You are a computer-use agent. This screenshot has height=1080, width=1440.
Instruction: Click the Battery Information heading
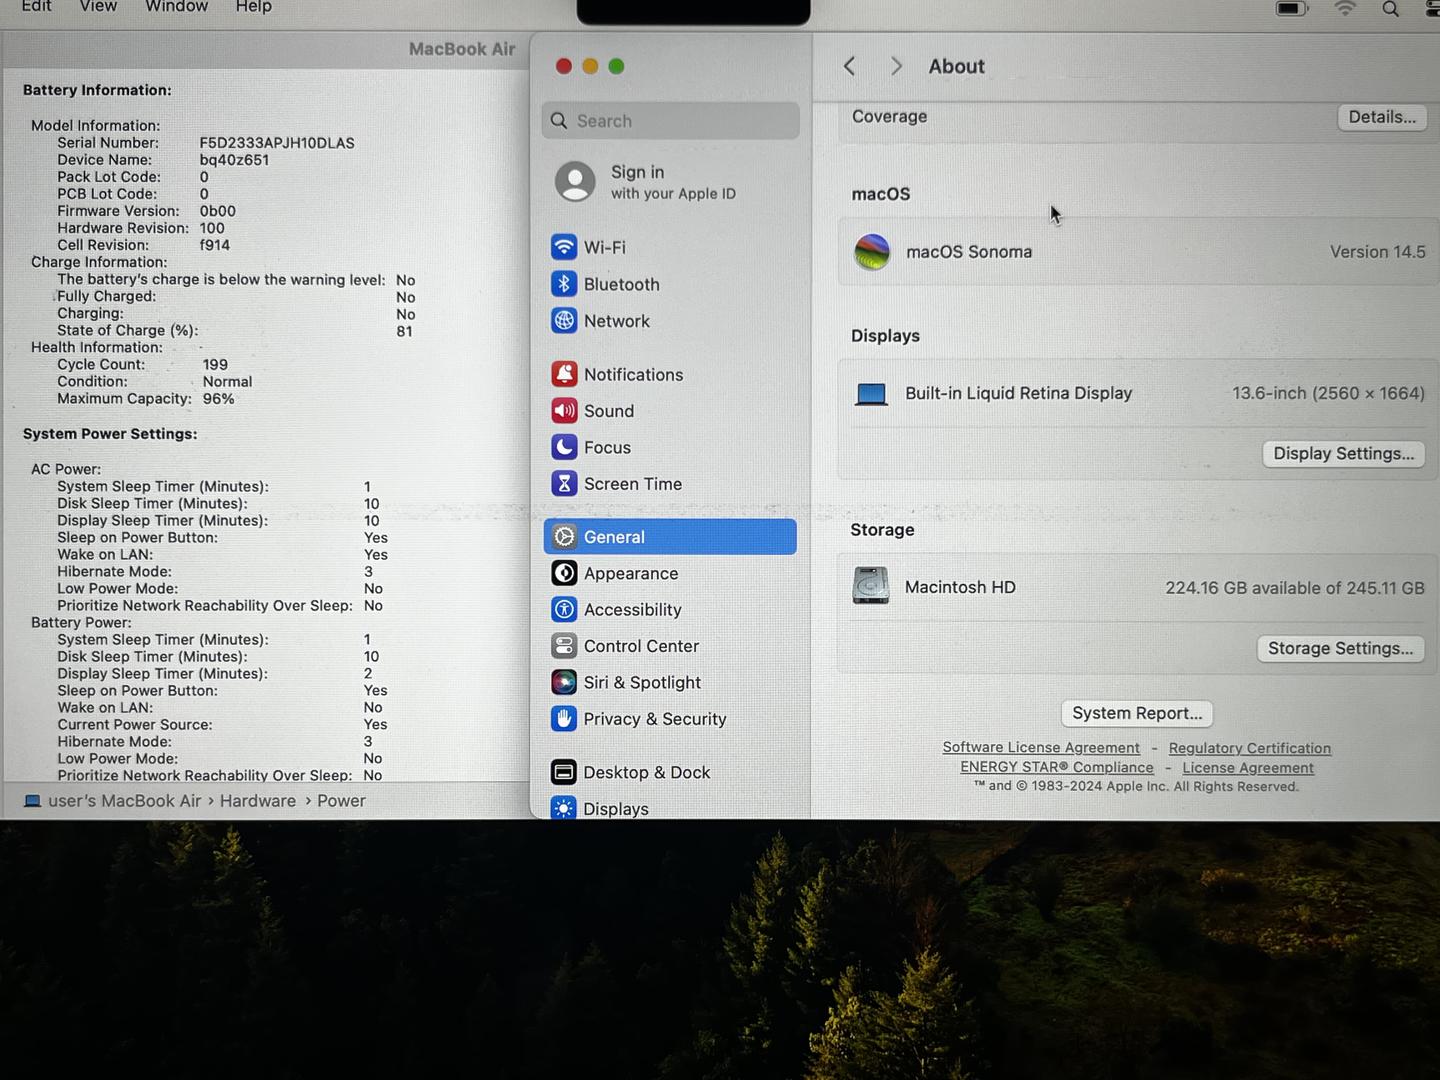click(x=97, y=90)
